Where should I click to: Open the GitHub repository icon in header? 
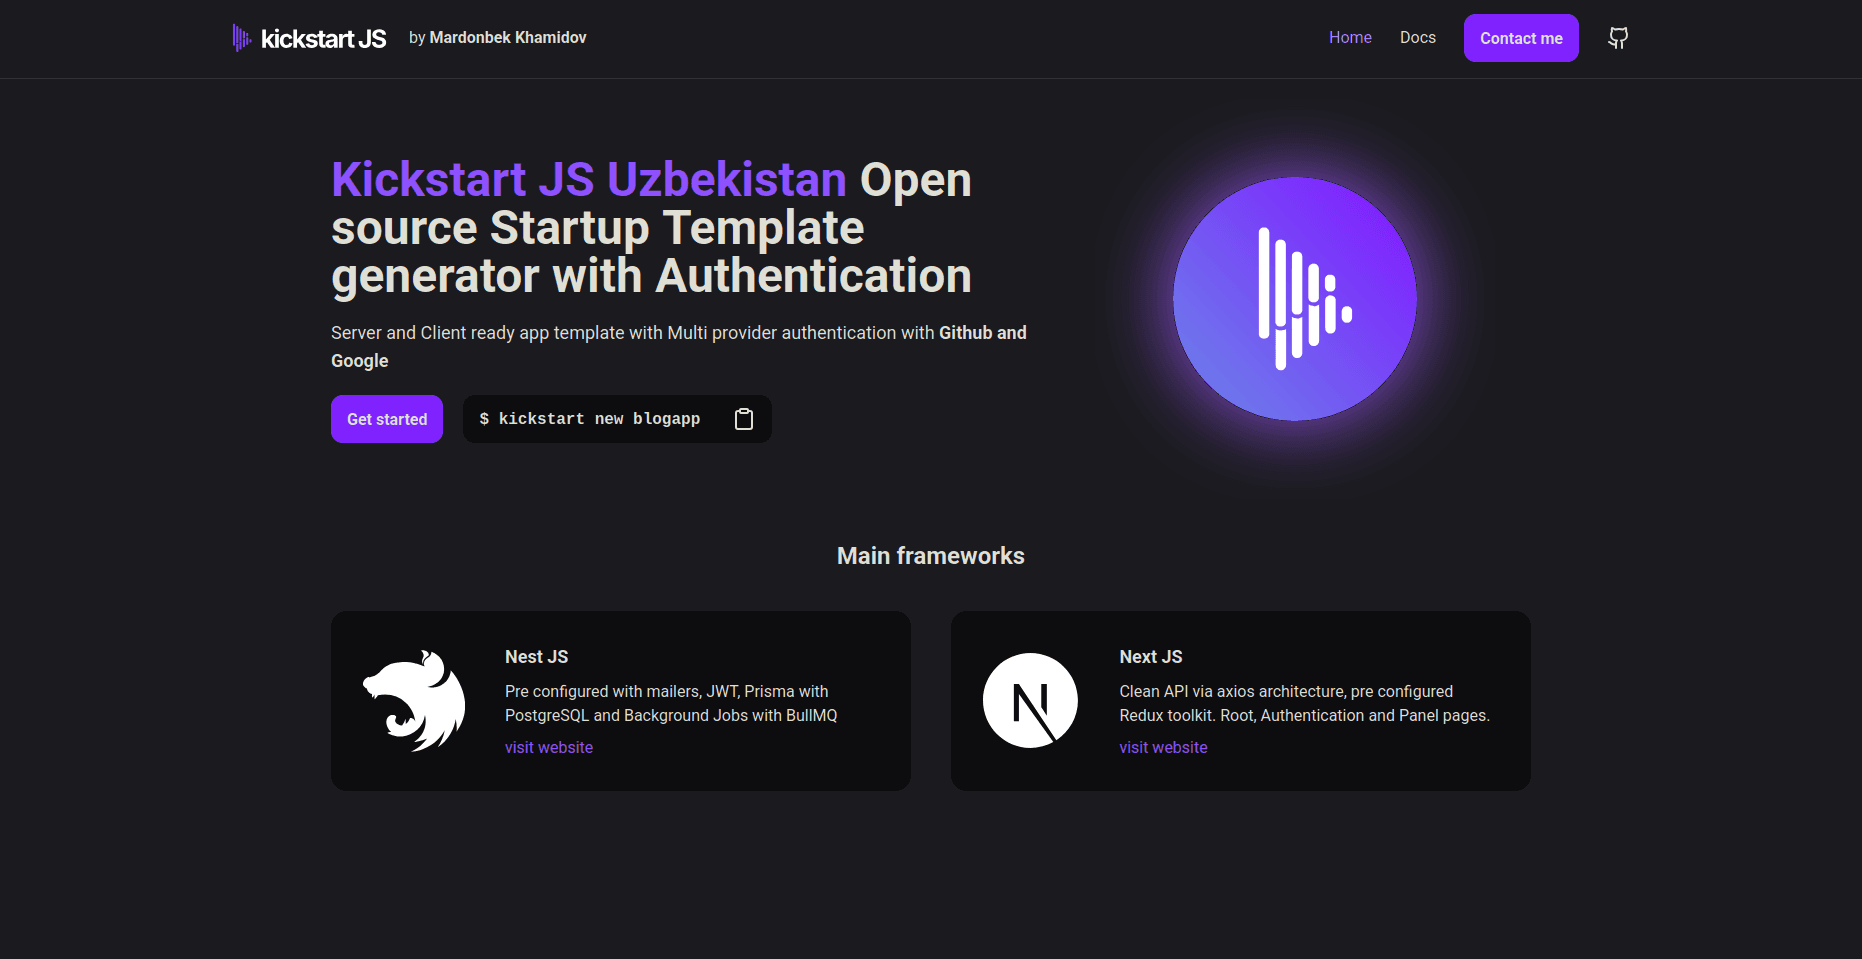click(1617, 38)
